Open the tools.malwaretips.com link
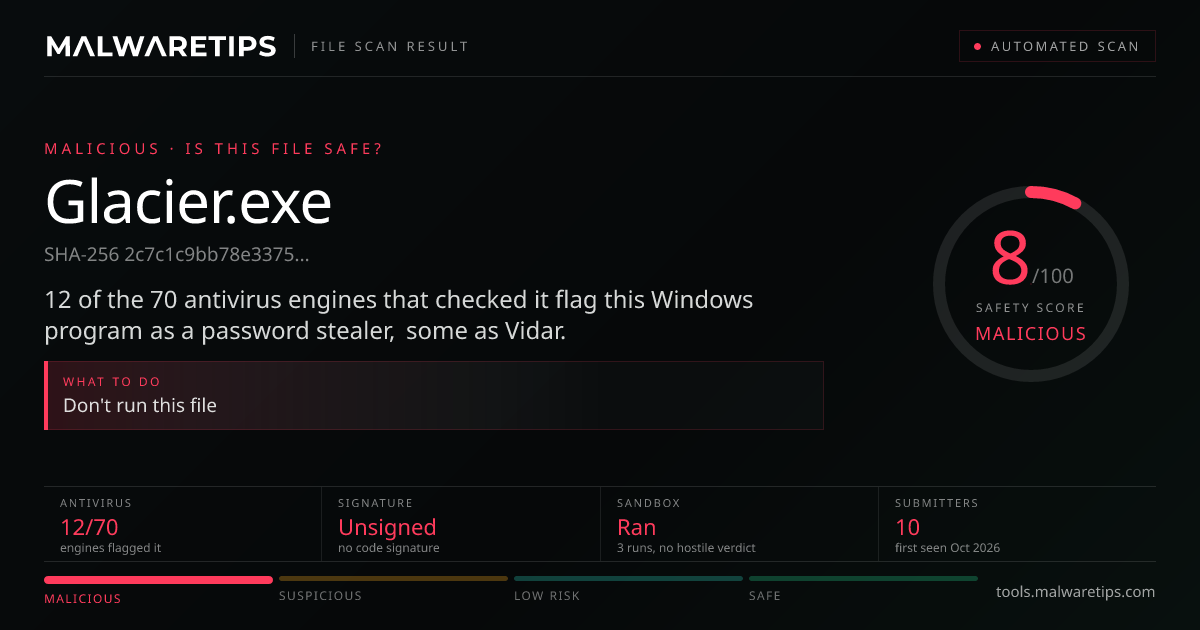This screenshot has height=630, width=1200. (x=1076, y=592)
